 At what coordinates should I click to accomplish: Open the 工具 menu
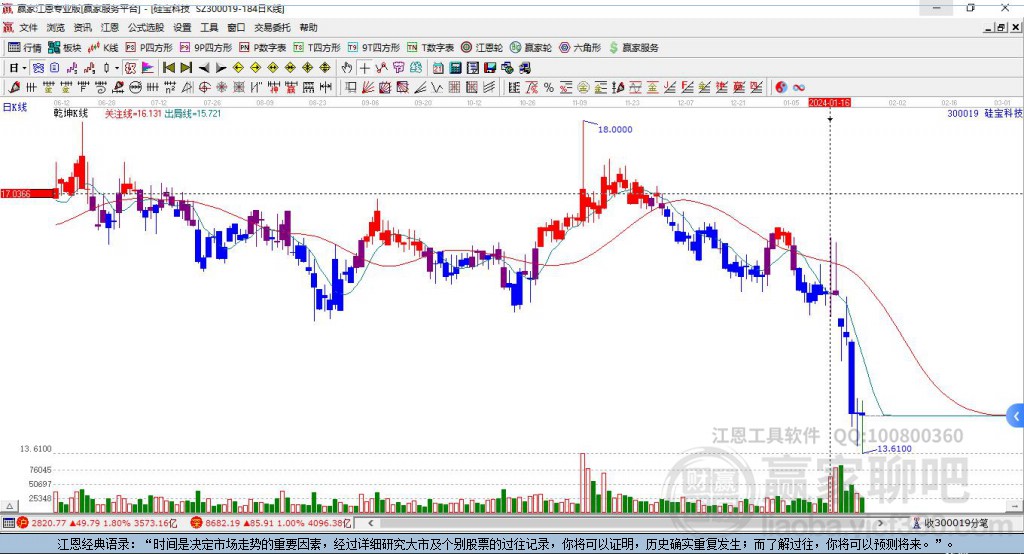pos(209,27)
